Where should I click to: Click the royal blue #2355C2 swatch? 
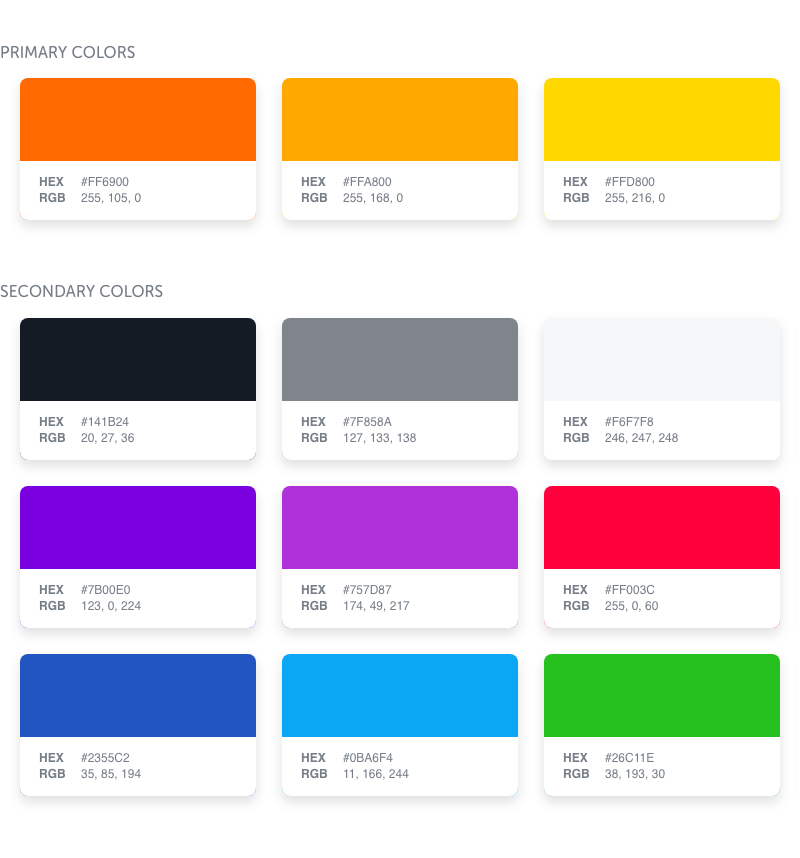pyautogui.click(x=138, y=695)
